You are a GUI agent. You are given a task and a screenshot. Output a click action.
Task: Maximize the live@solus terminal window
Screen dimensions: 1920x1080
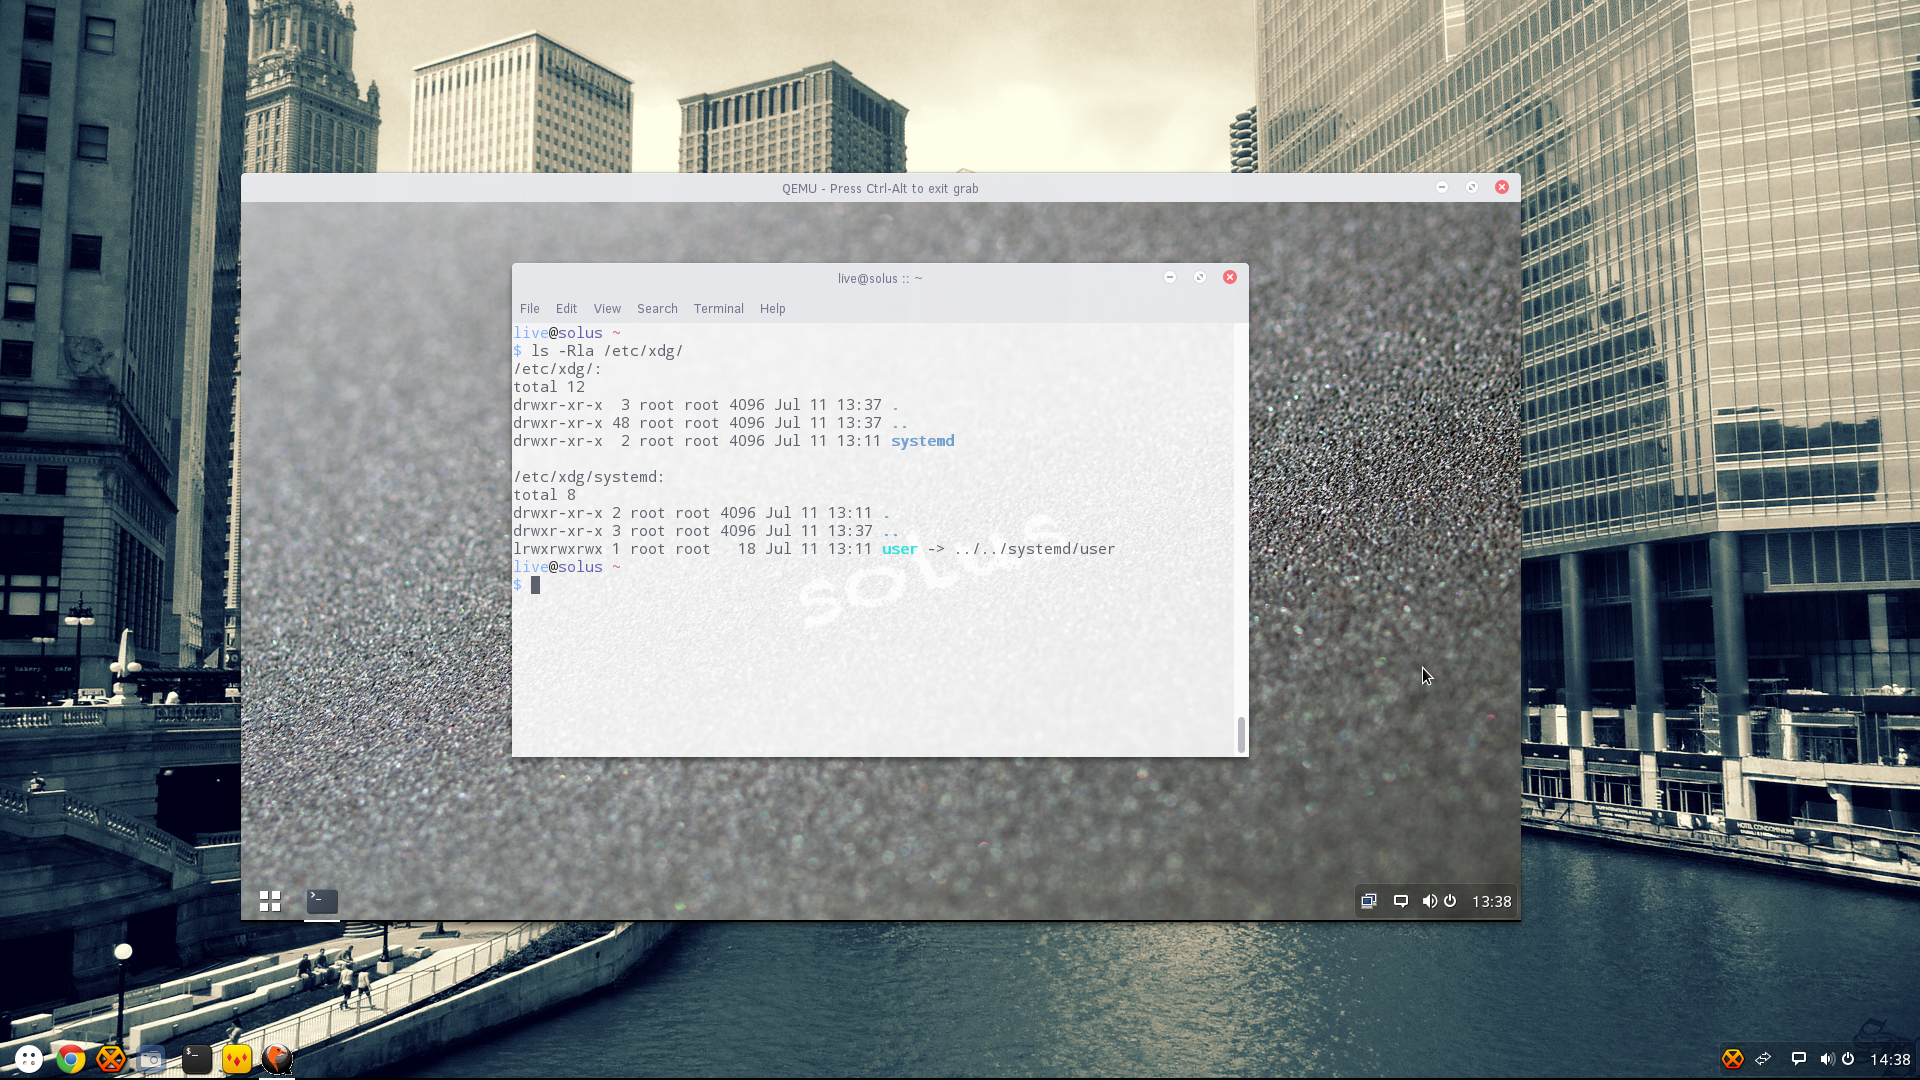(1200, 277)
